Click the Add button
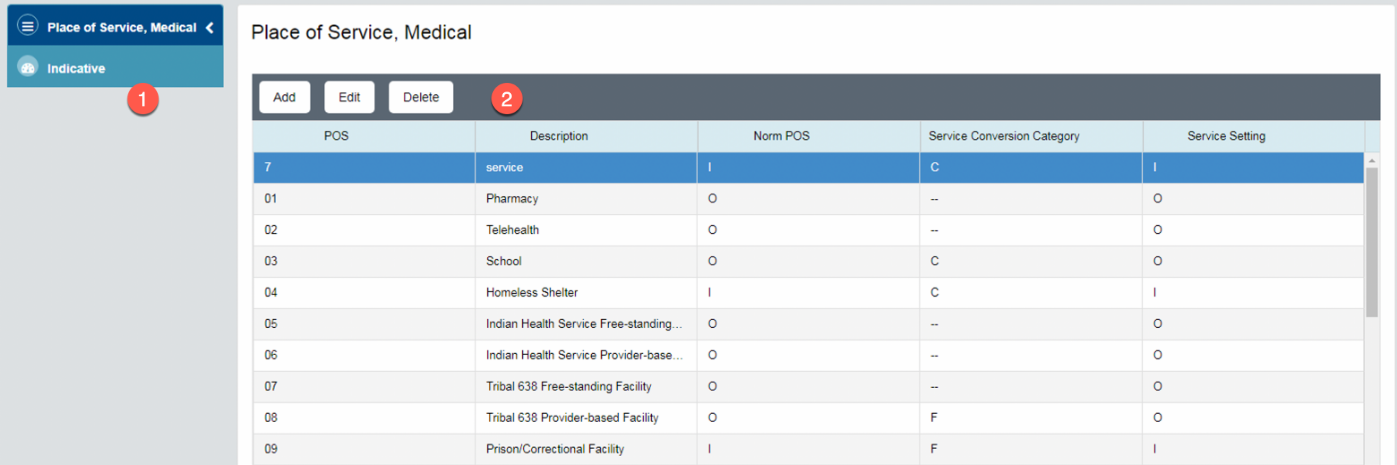1397x465 pixels. coord(284,97)
